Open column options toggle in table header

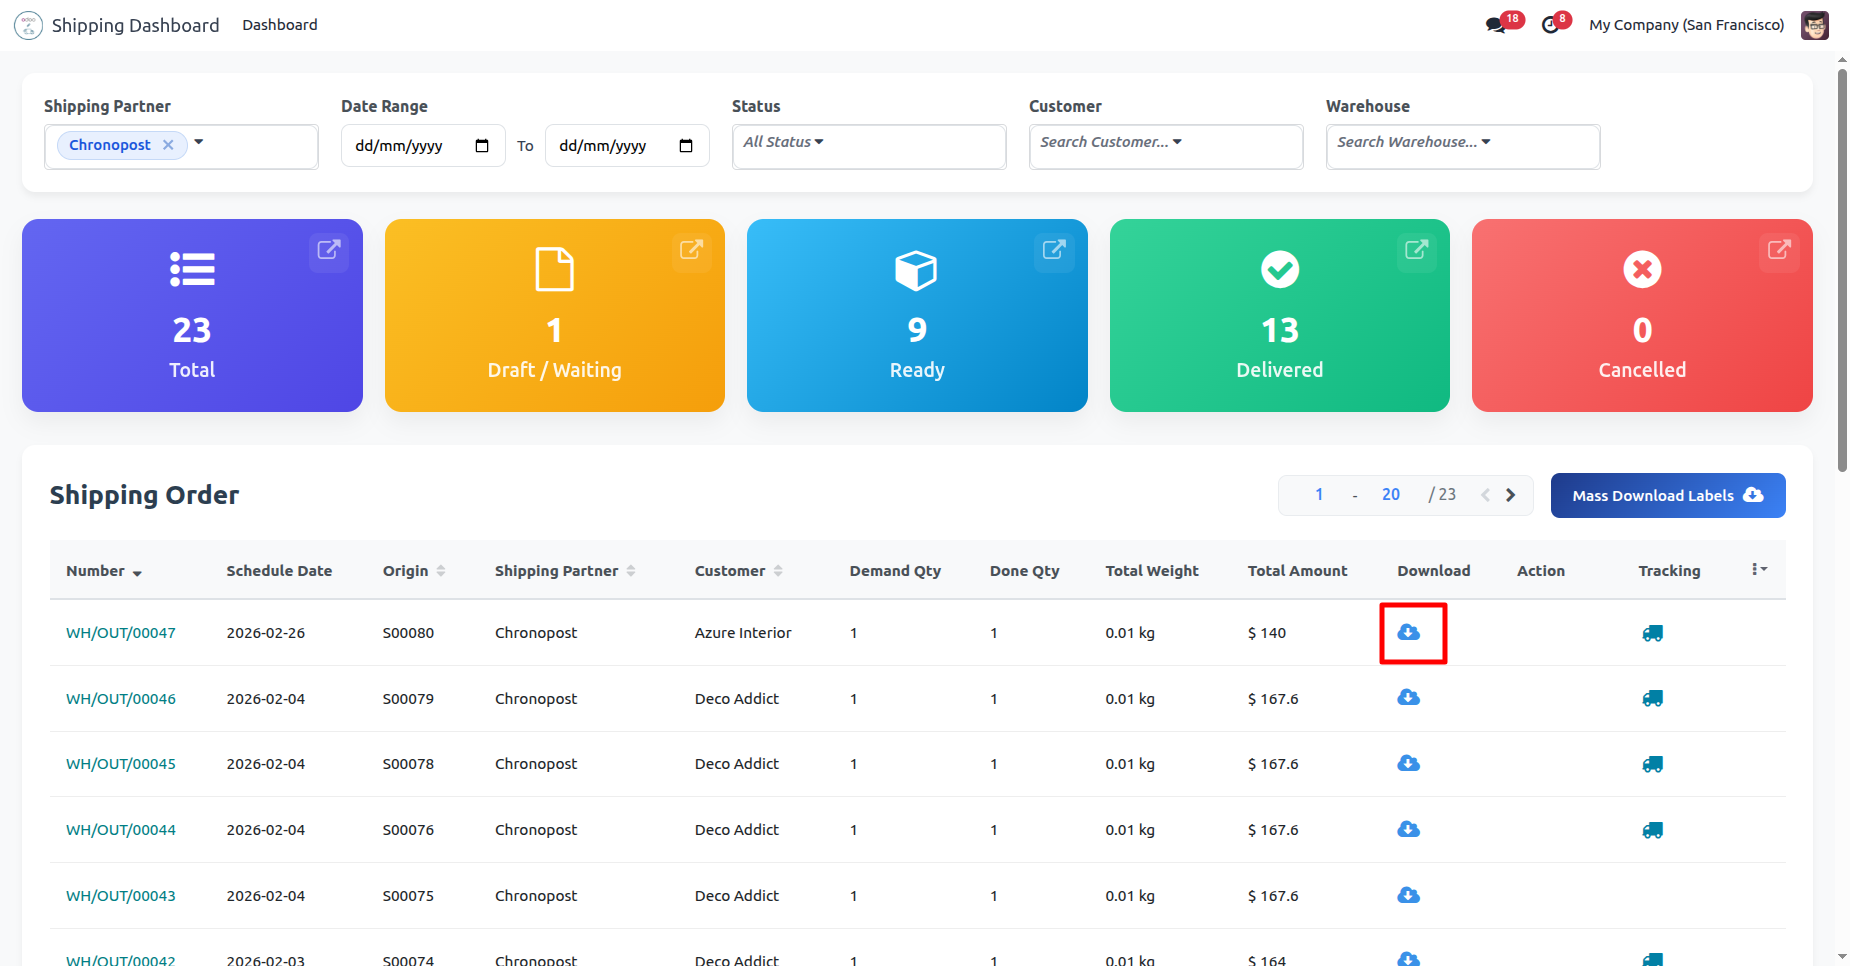click(x=1759, y=569)
